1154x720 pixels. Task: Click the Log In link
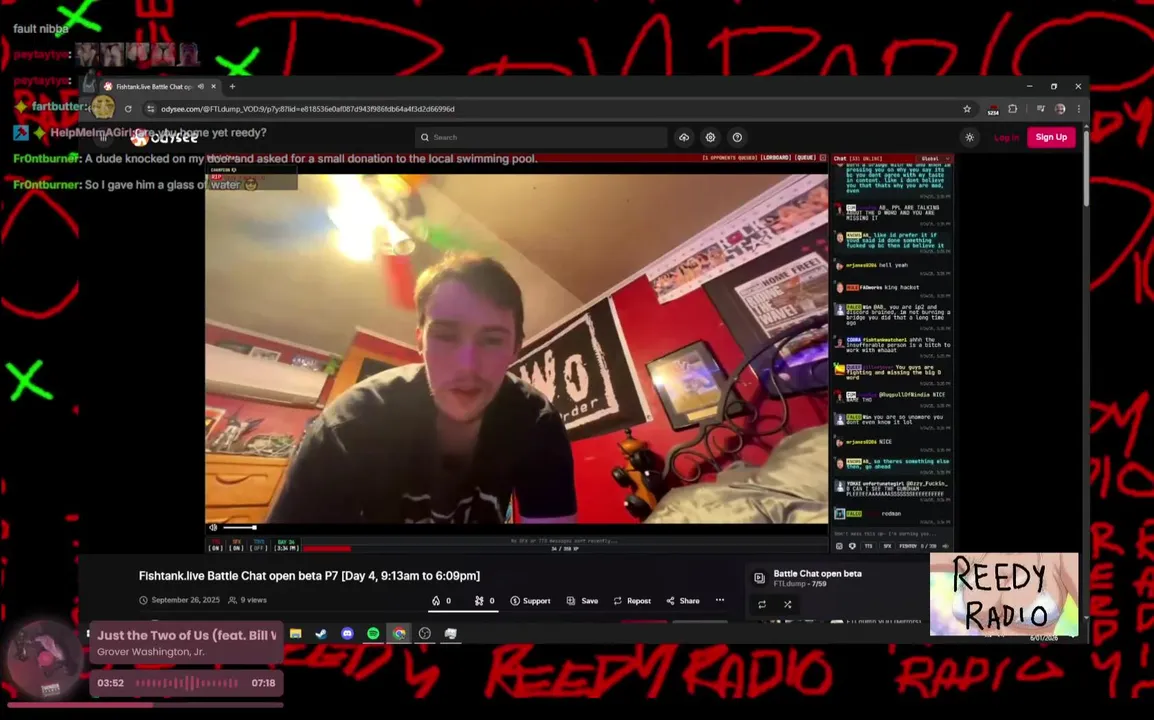pyautogui.click(x=1006, y=137)
